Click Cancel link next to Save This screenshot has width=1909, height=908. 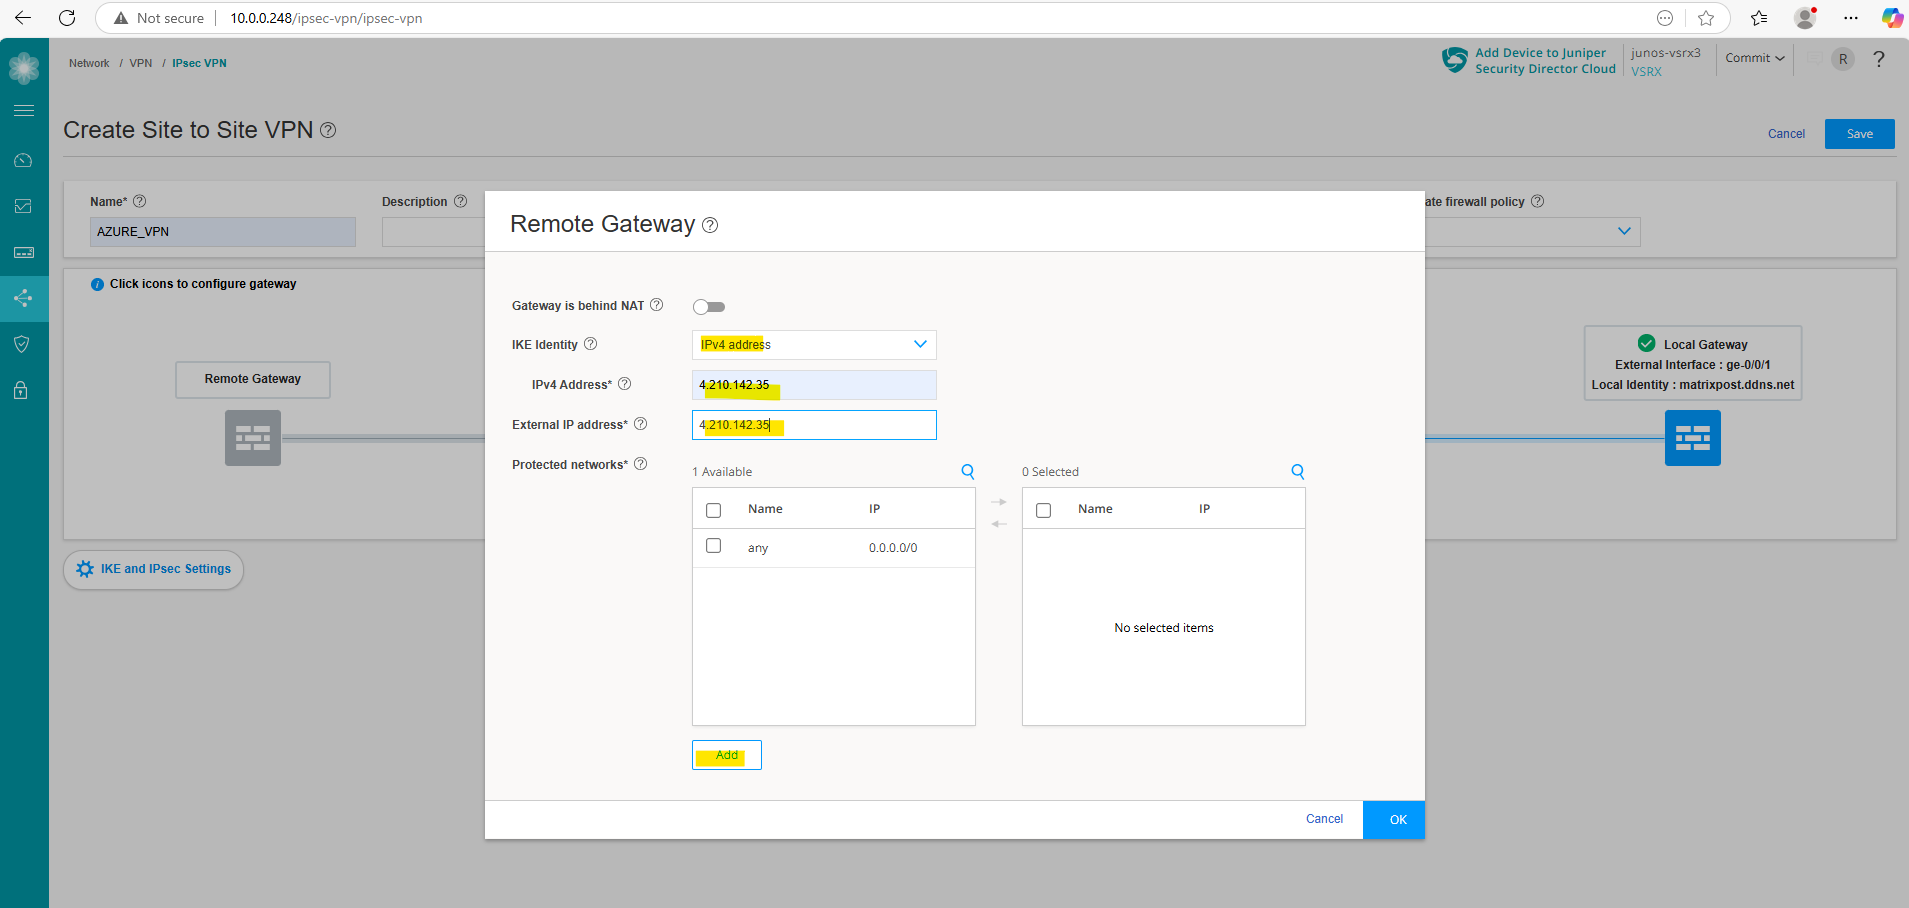click(x=1786, y=134)
